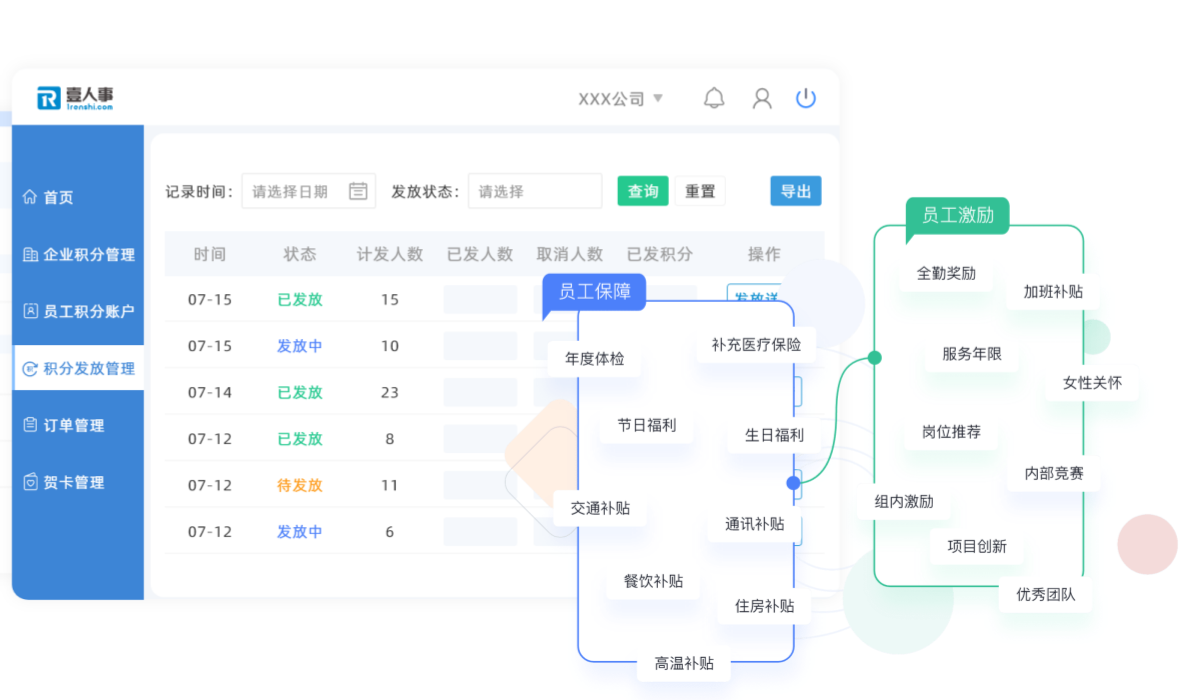Select the 女性关怀 tag

click(1092, 383)
